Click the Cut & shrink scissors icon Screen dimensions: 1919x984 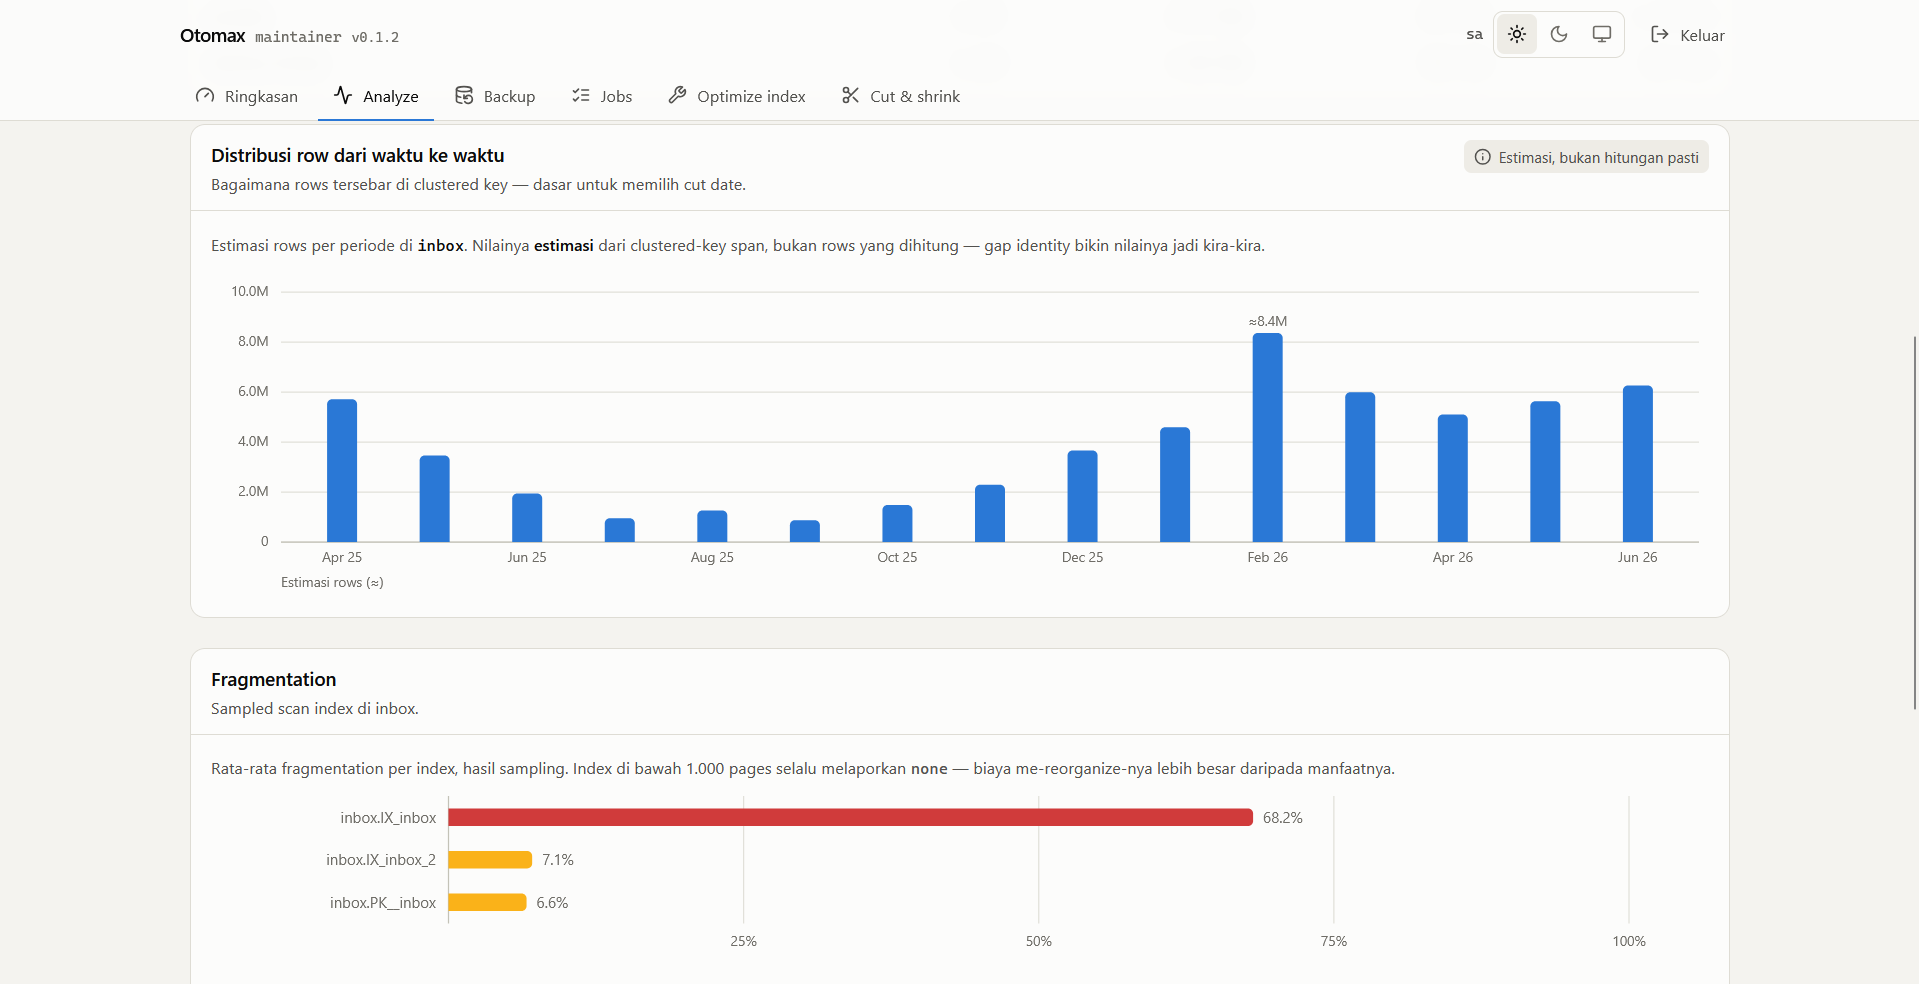(x=851, y=95)
